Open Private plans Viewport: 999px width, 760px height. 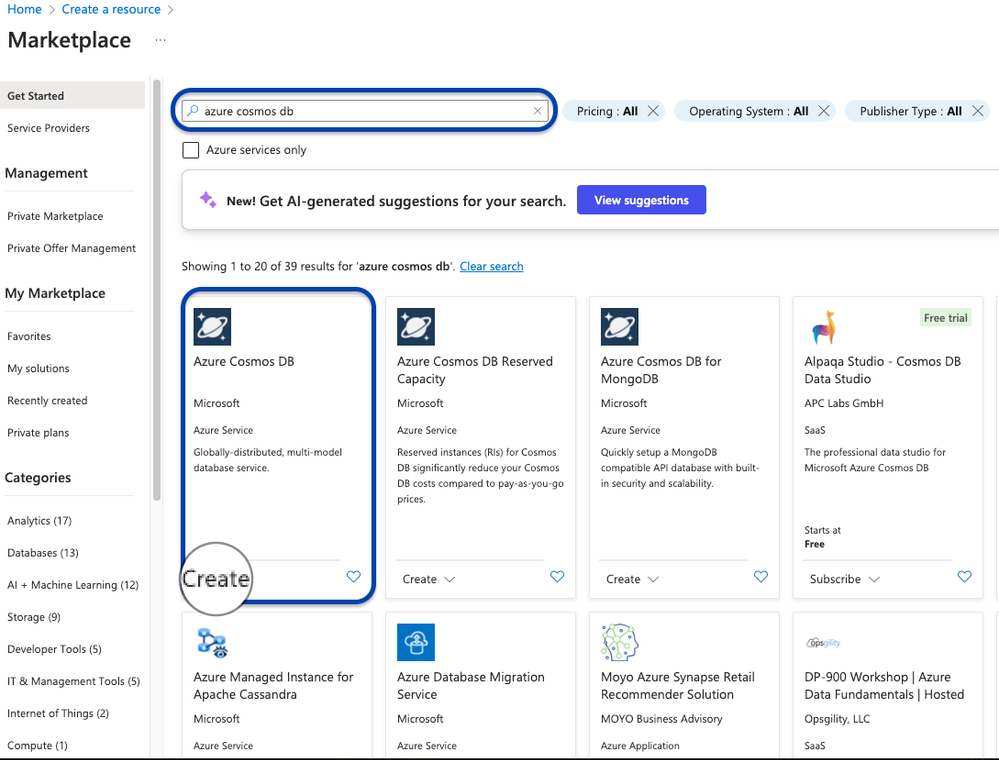pyautogui.click(x=38, y=433)
